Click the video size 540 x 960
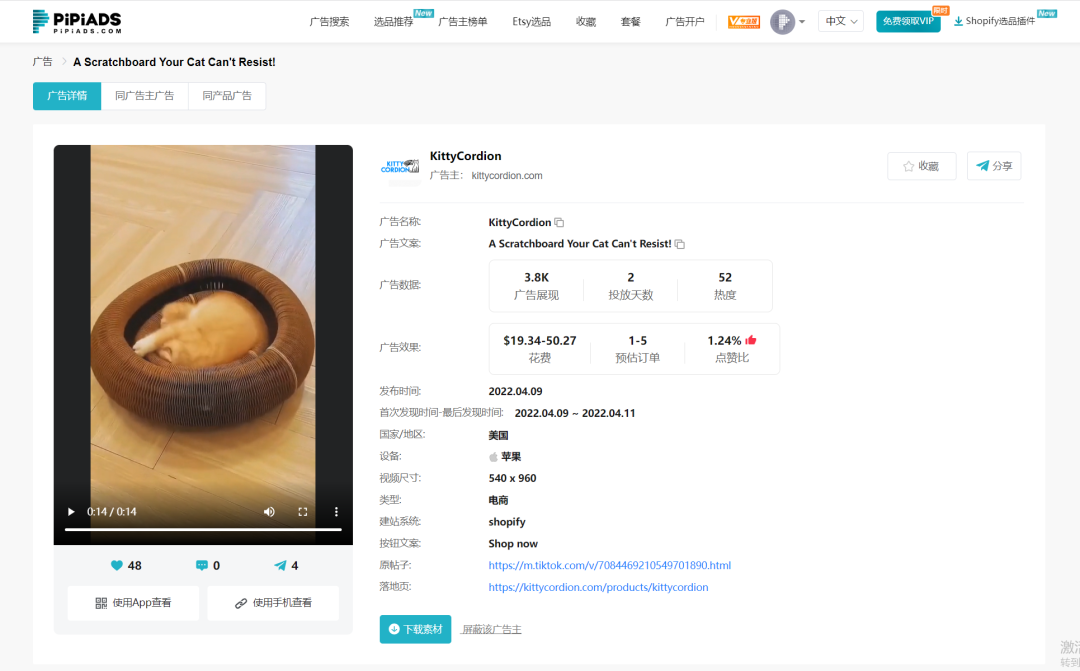Viewport: 1080px width, 671px height. [512, 478]
